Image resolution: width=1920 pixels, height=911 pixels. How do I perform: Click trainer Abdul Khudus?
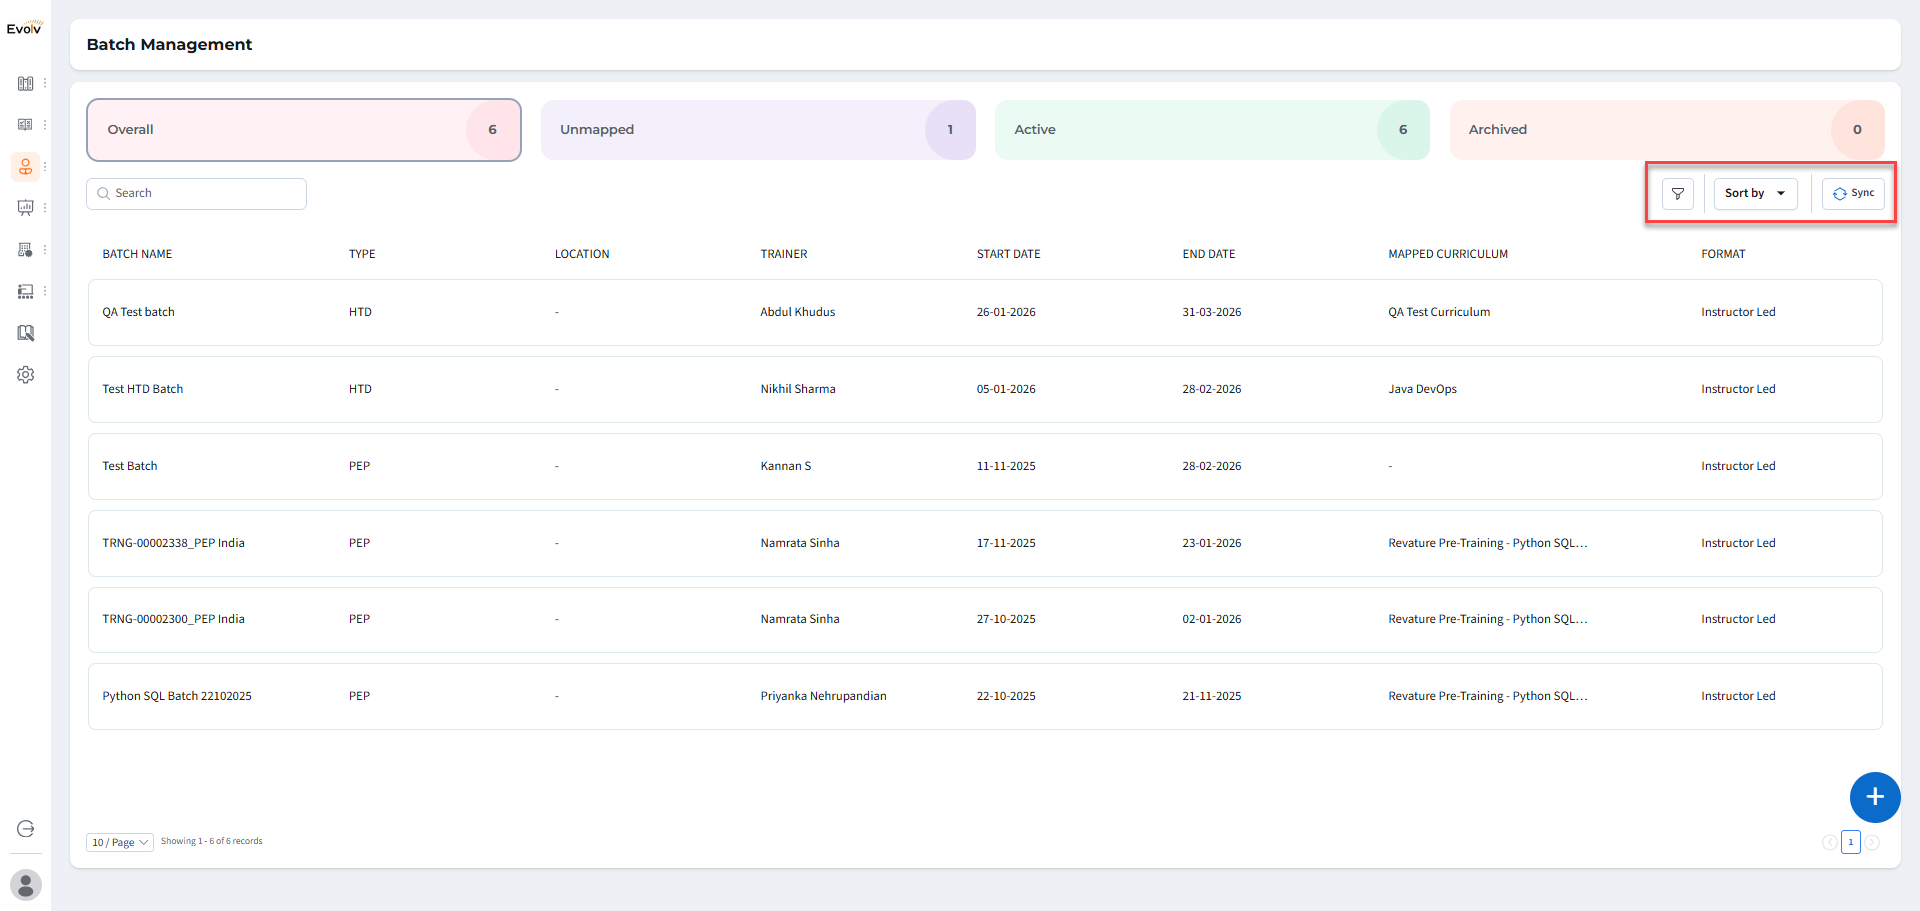[797, 312]
